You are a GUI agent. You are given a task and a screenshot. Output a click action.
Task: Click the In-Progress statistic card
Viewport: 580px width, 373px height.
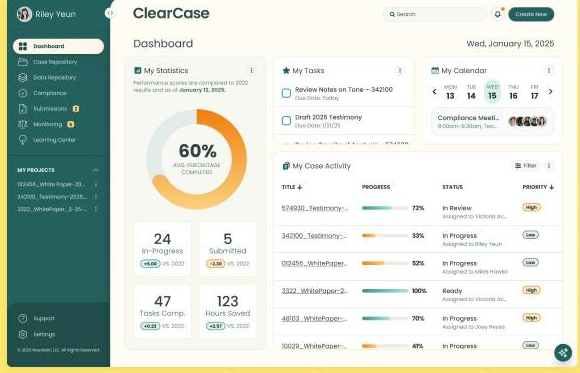click(x=162, y=249)
